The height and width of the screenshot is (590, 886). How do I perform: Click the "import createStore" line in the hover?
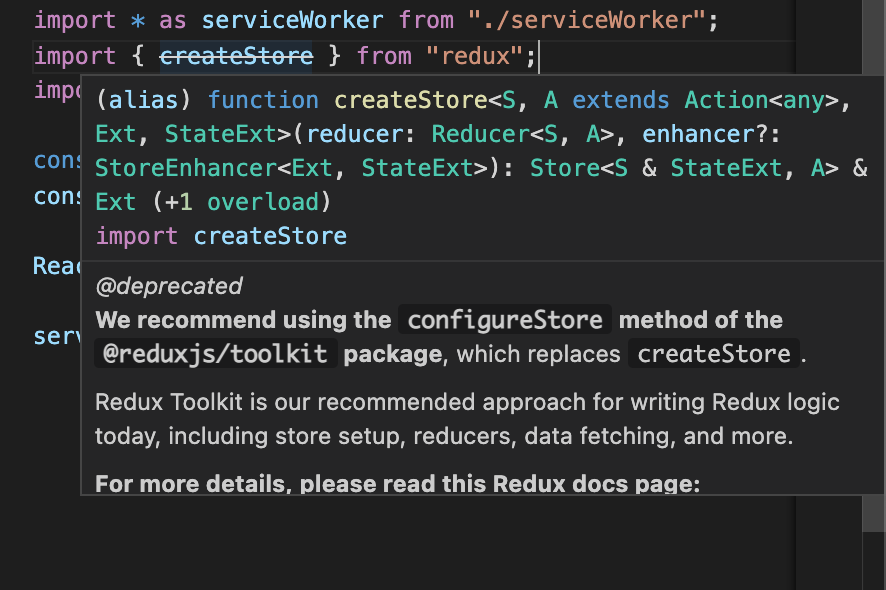[221, 236]
